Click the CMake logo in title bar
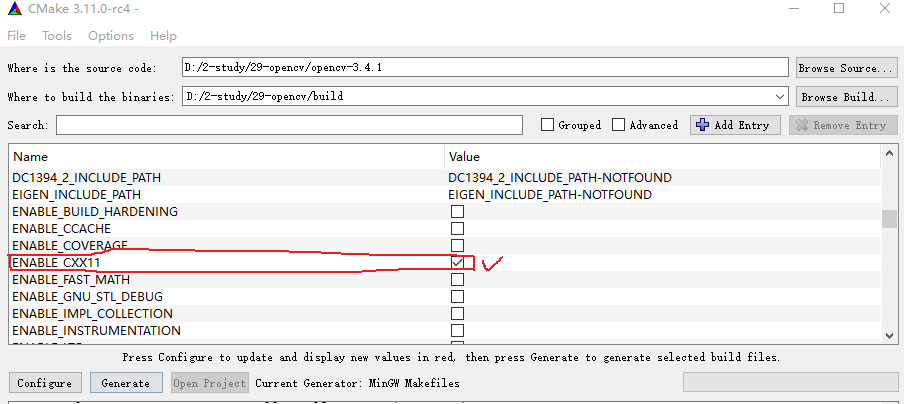Screen dimensions: 904x404 click(15, 8)
